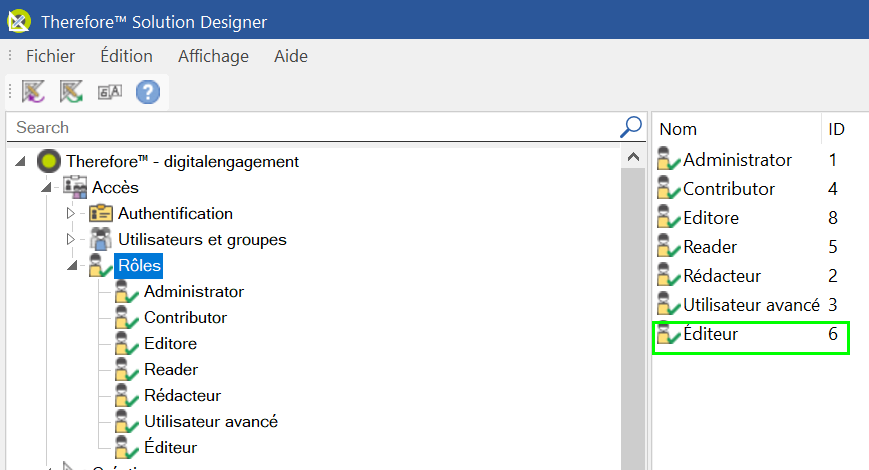Select Éditeur under Rôles in tree

[x=171, y=447]
